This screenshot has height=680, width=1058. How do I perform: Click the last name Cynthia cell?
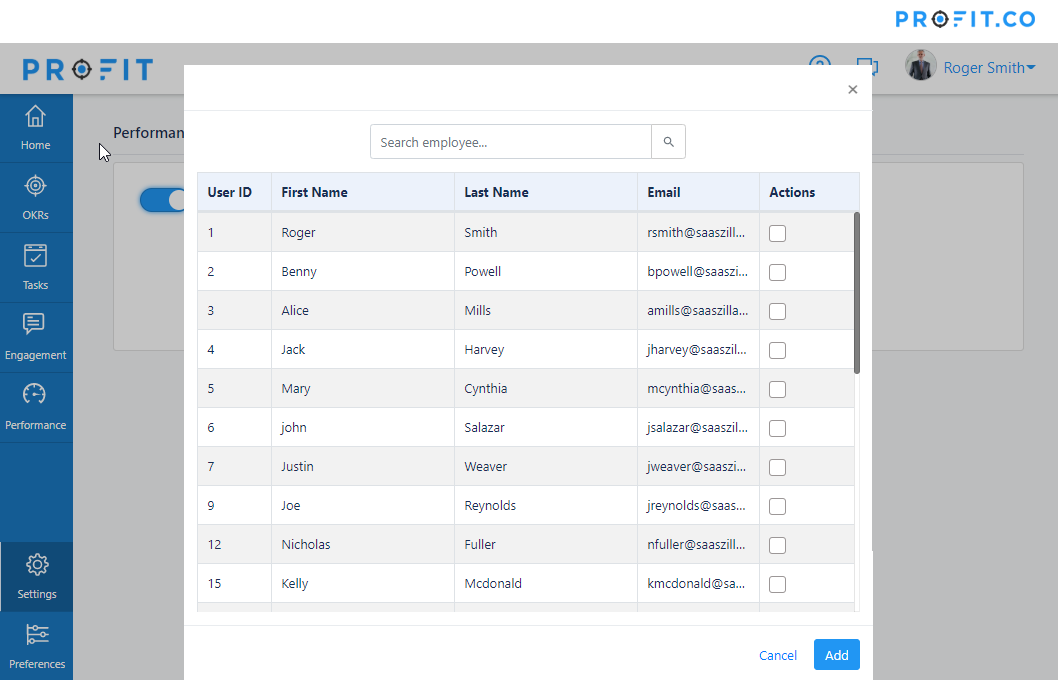[x=546, y=389]
